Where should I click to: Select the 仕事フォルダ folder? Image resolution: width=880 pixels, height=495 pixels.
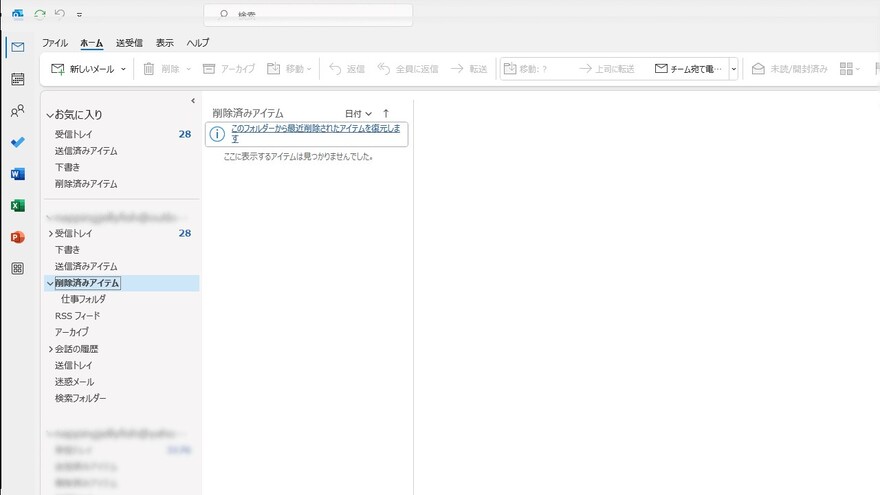[83, 299]
